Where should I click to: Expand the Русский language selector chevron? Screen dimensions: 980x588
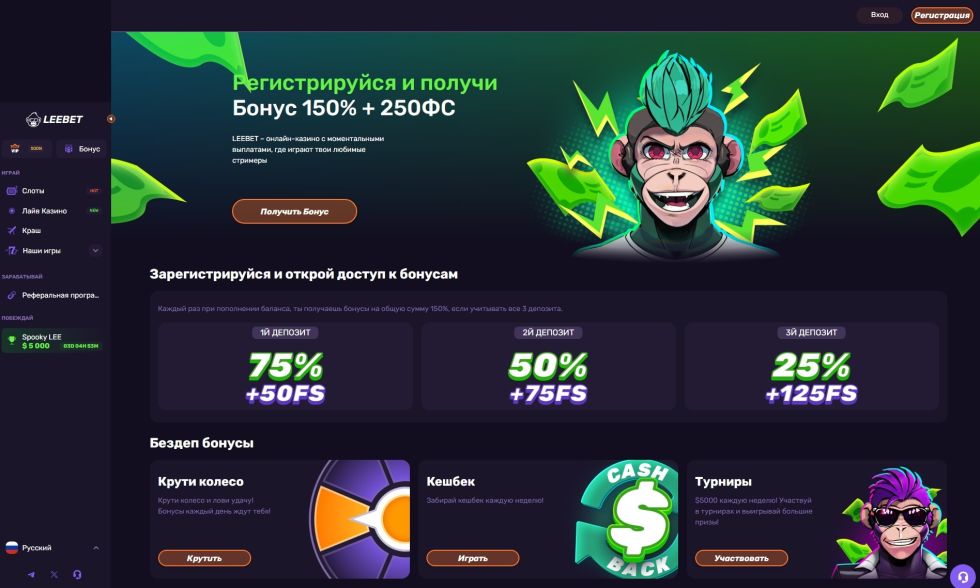coord(96,548)
